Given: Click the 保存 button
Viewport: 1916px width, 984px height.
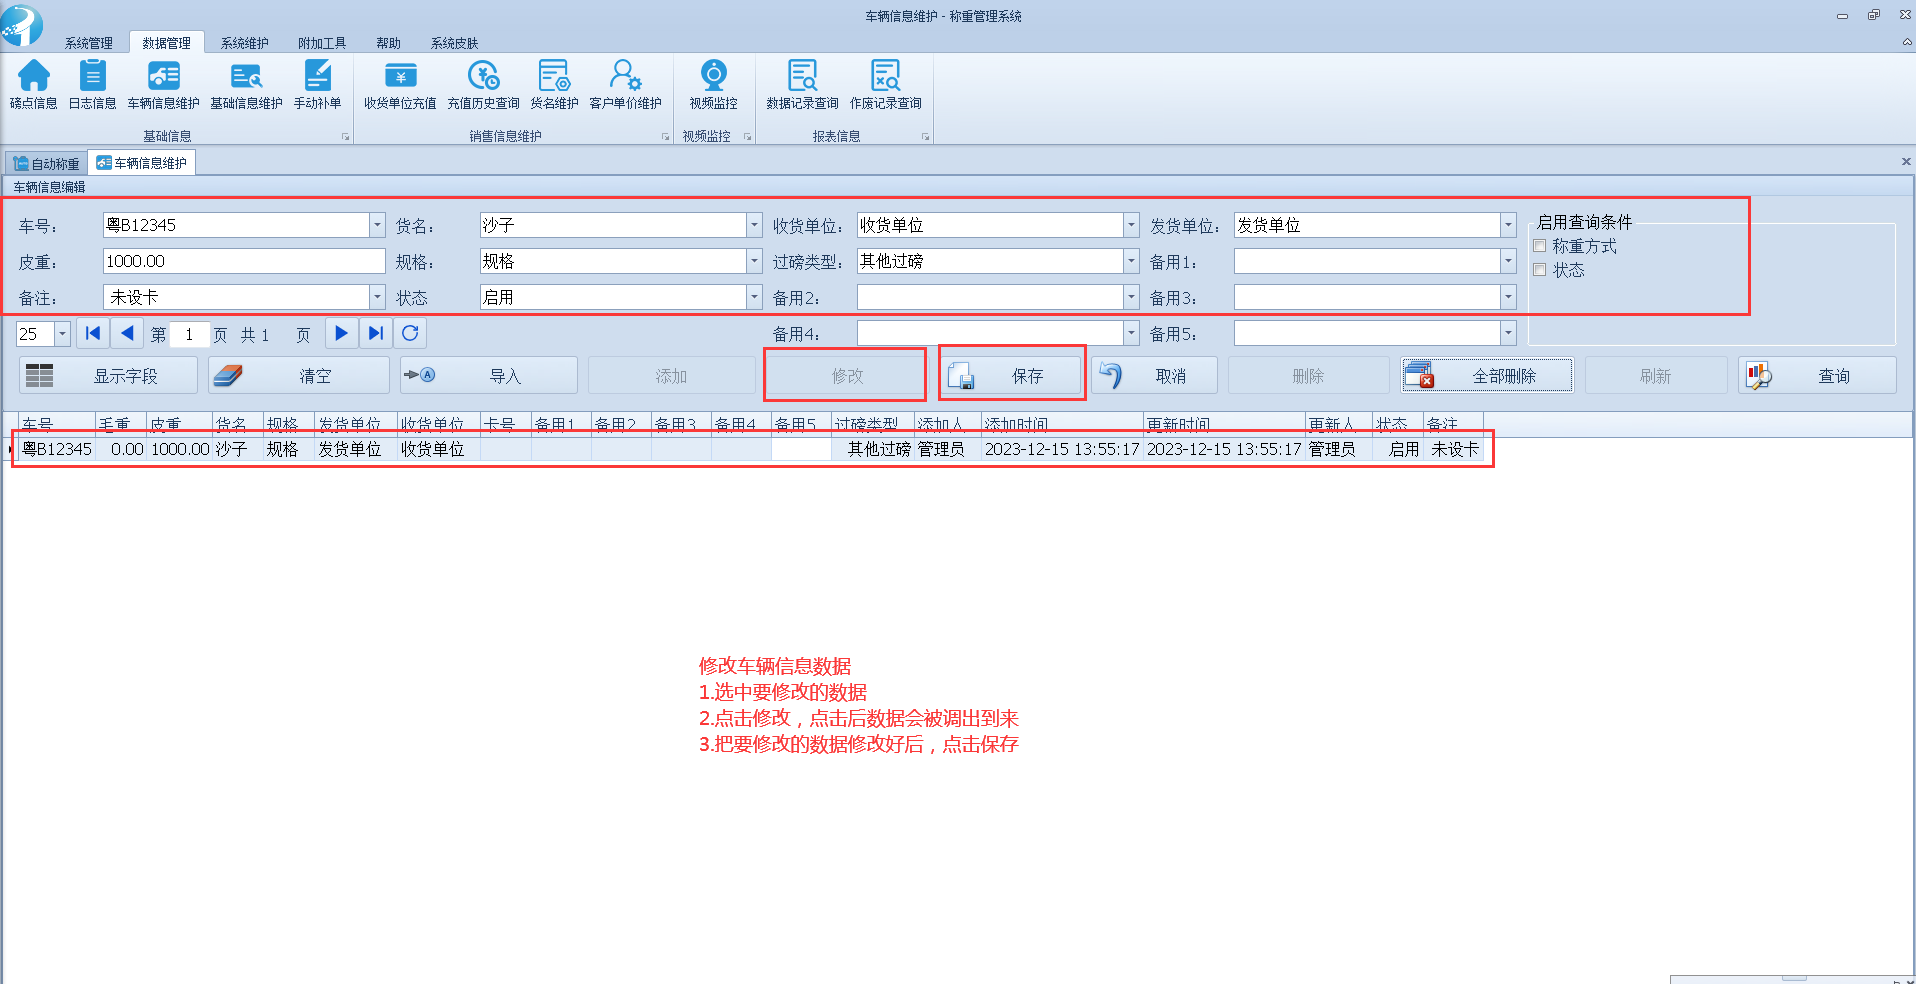Looking at the screenshot, I should pos(1012,376).
